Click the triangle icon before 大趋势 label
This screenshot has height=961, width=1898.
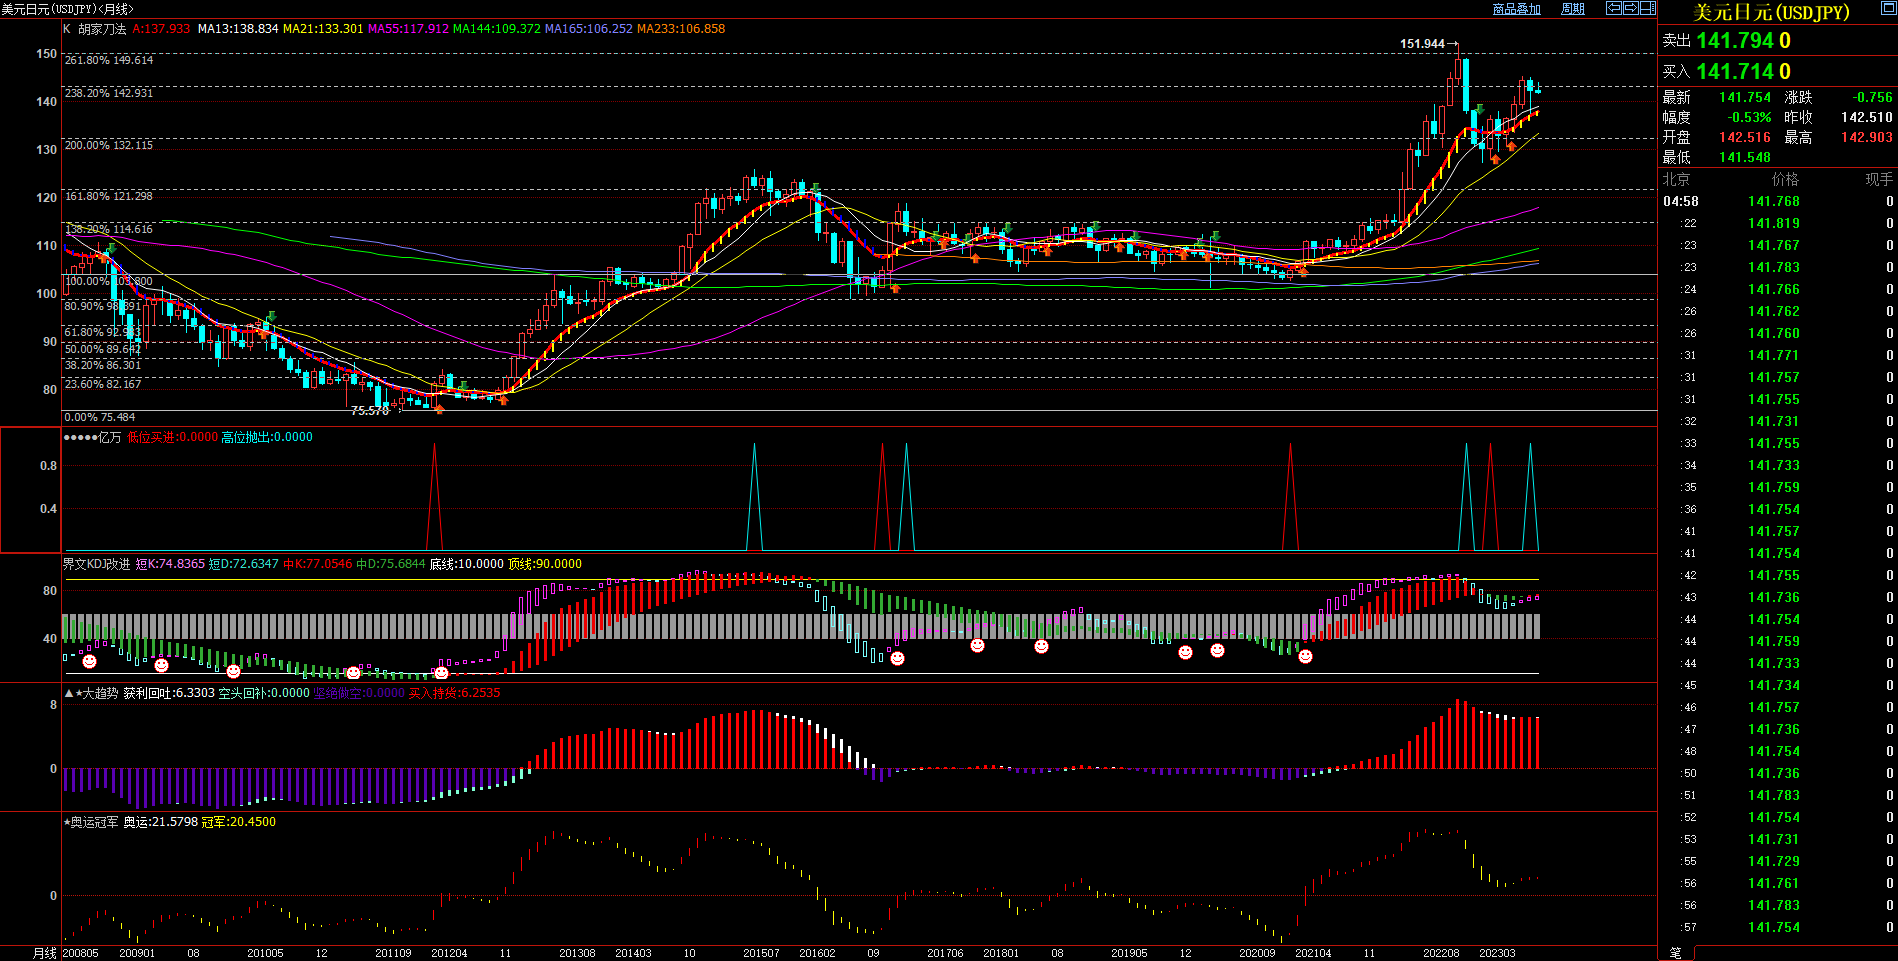[68, 693]
